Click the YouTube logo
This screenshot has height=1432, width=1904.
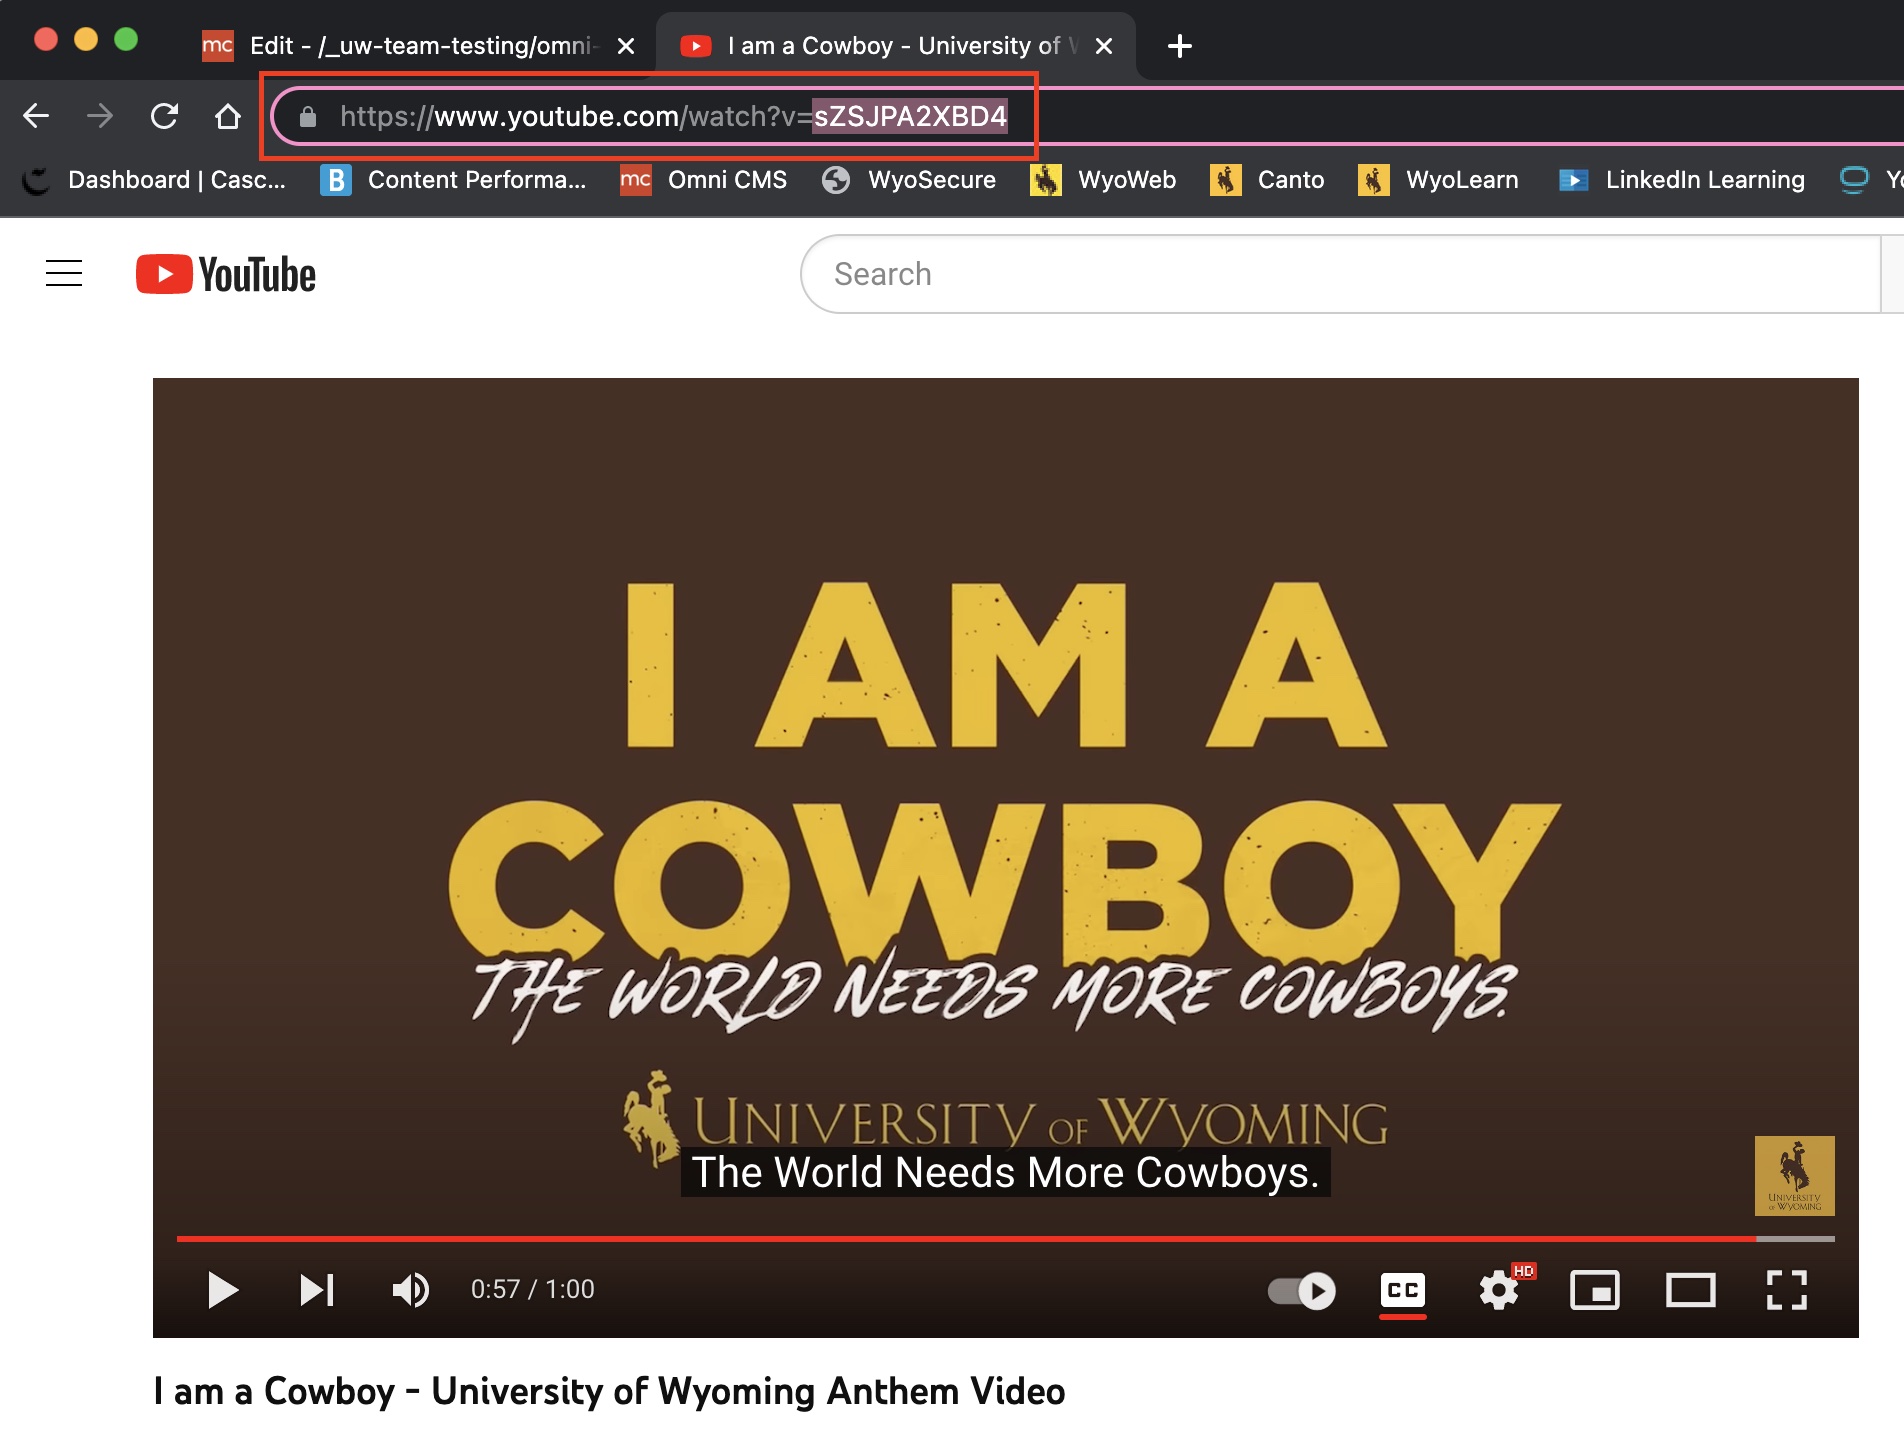(225, 273)
